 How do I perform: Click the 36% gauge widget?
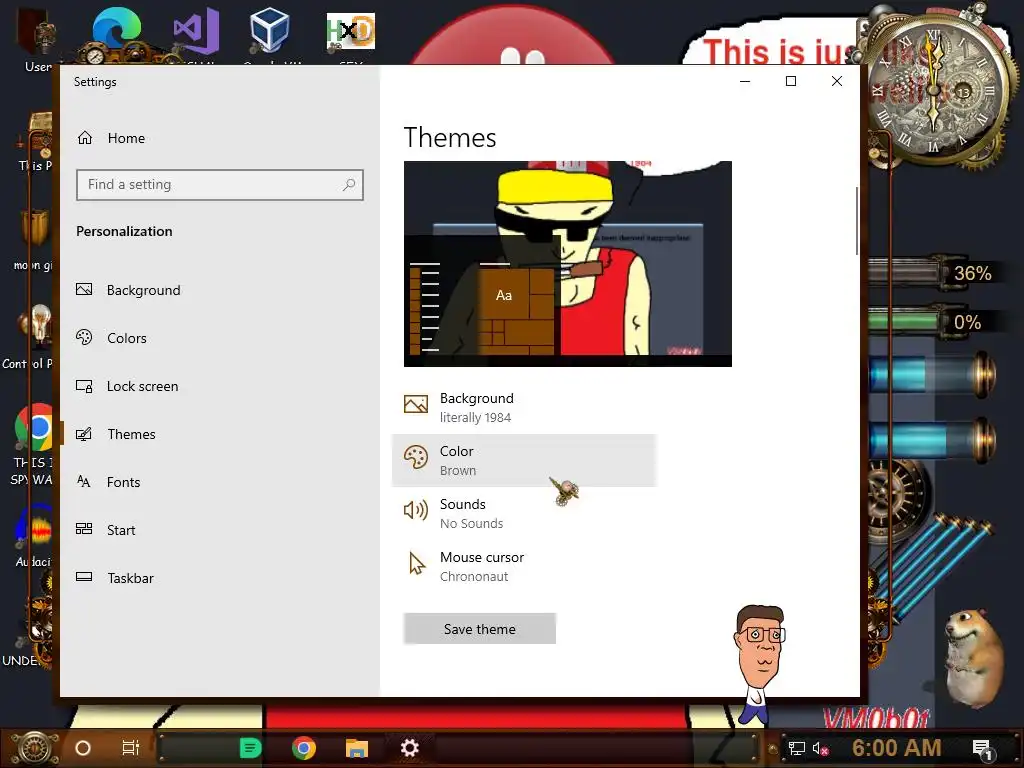[934, 273]
